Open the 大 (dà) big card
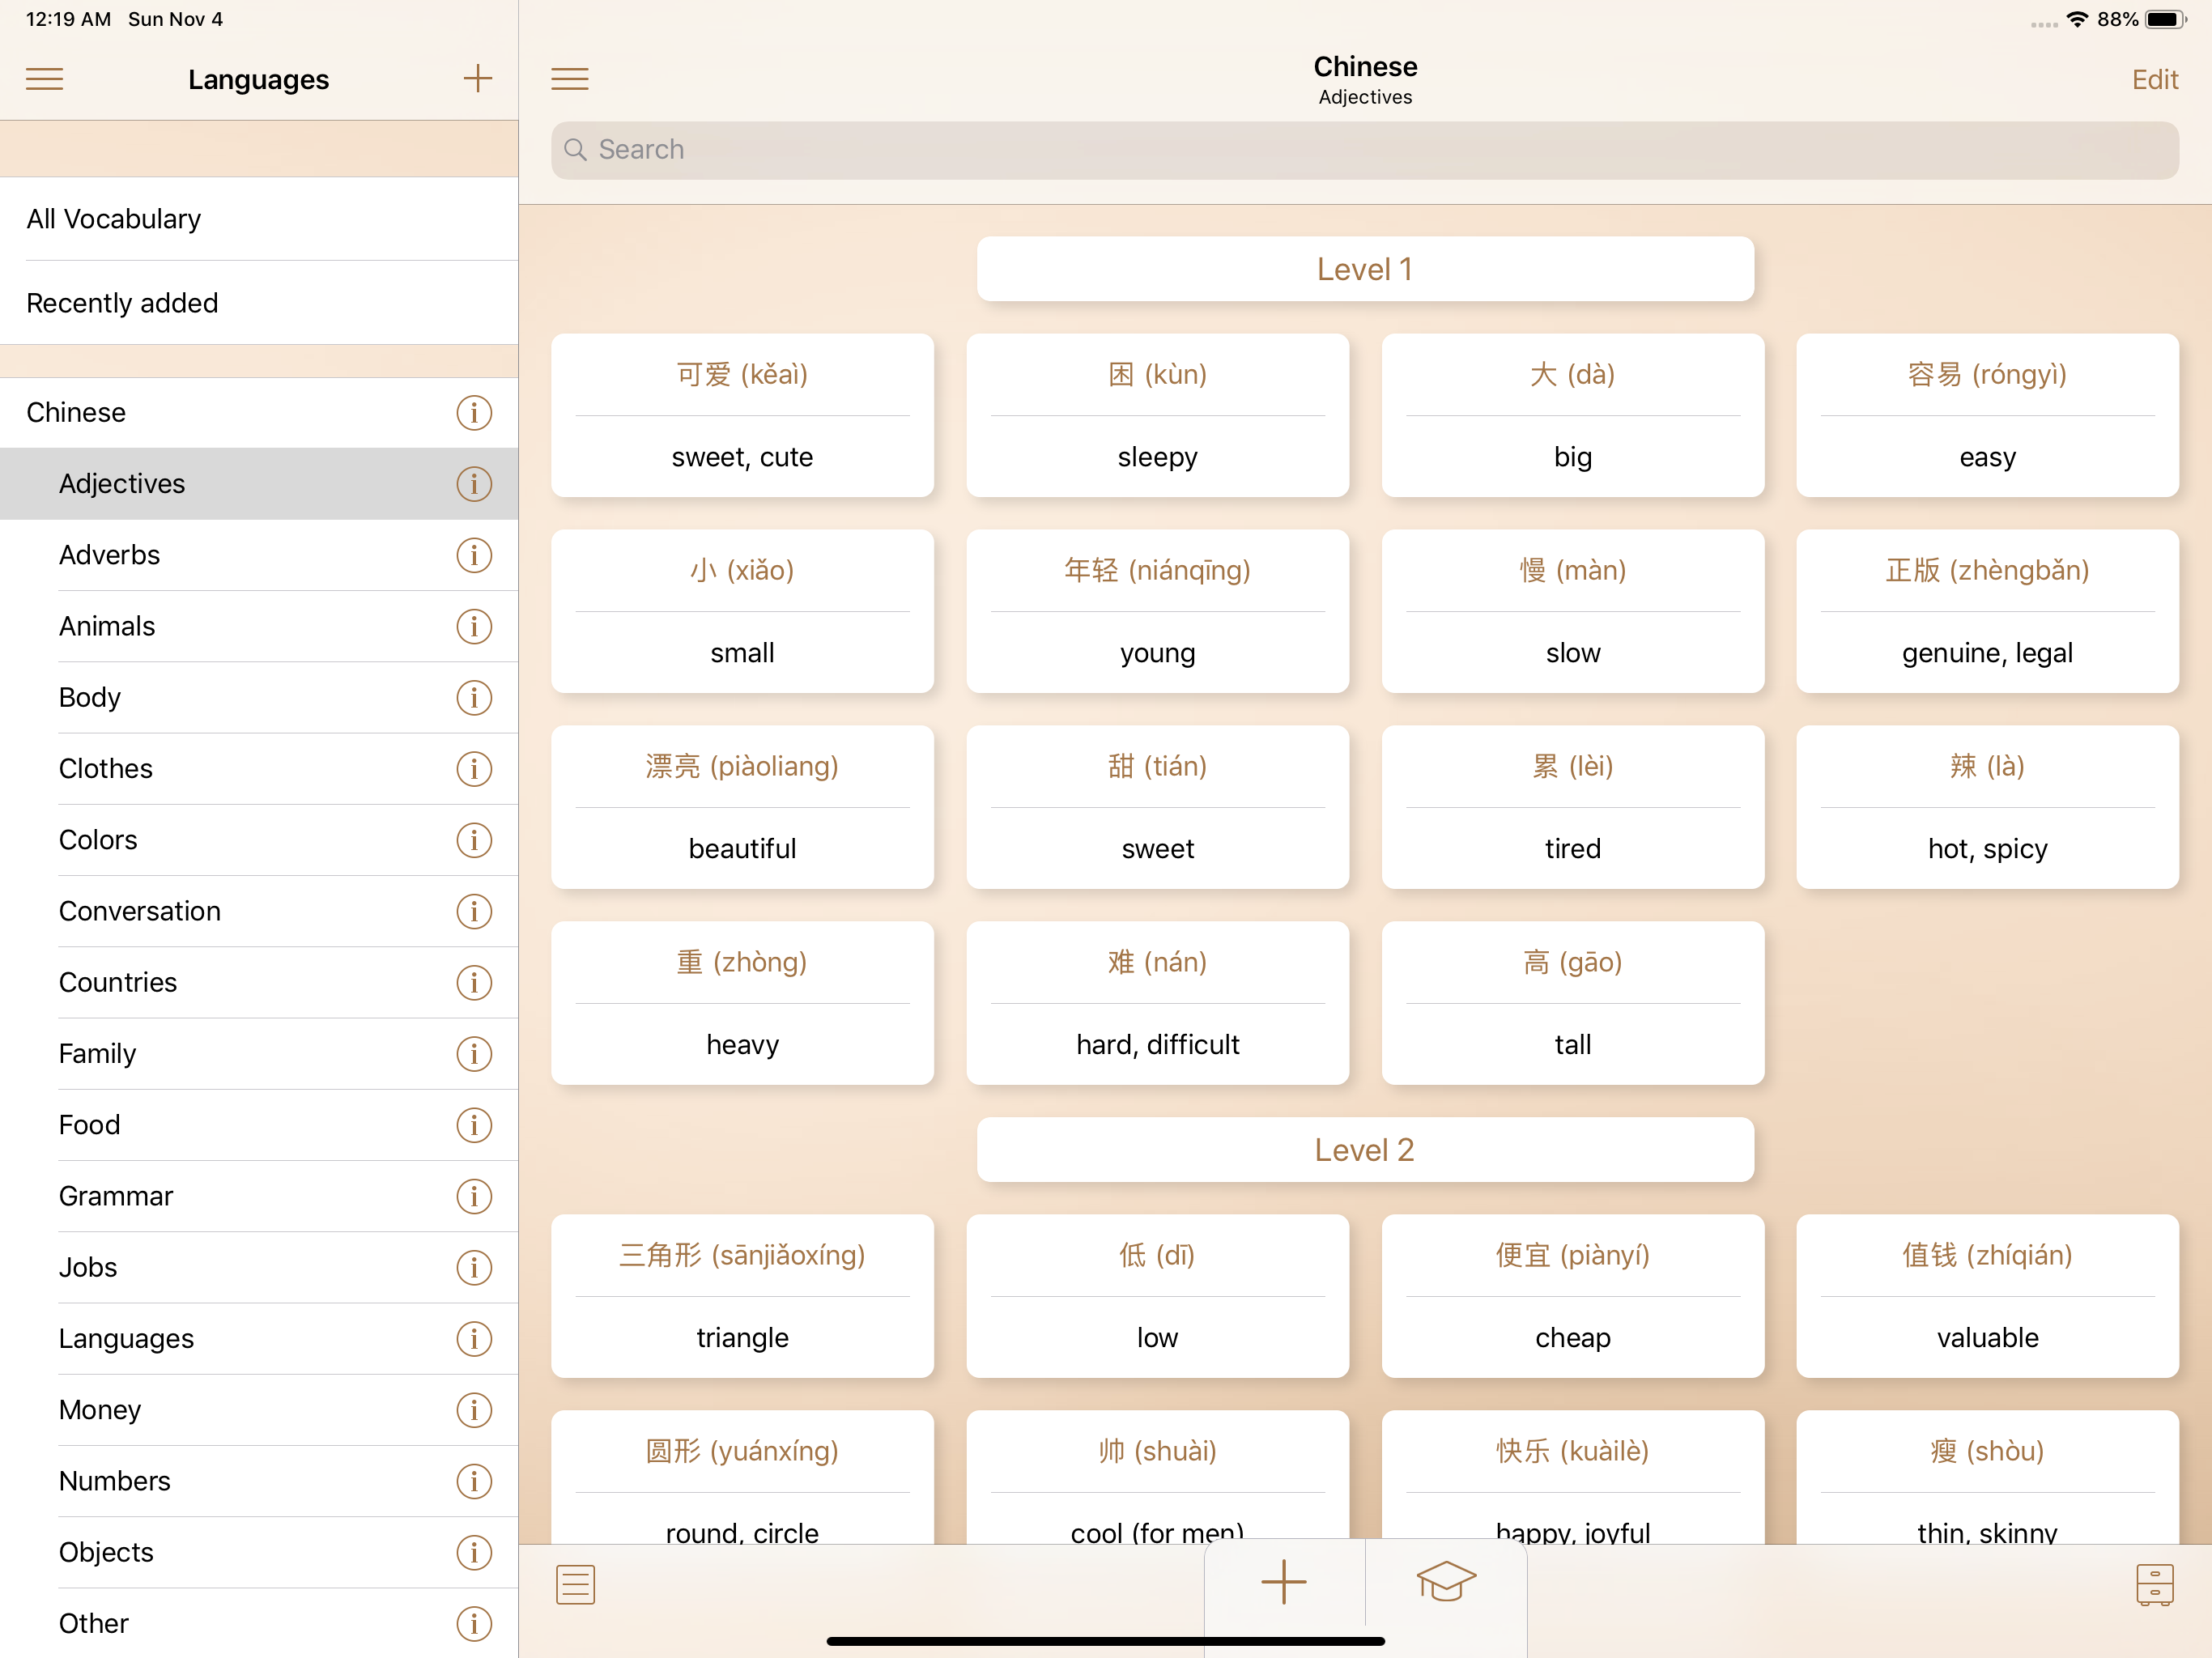Image resolution: width=2212 pixels, height=1658 pixels. coord(1573,415)
